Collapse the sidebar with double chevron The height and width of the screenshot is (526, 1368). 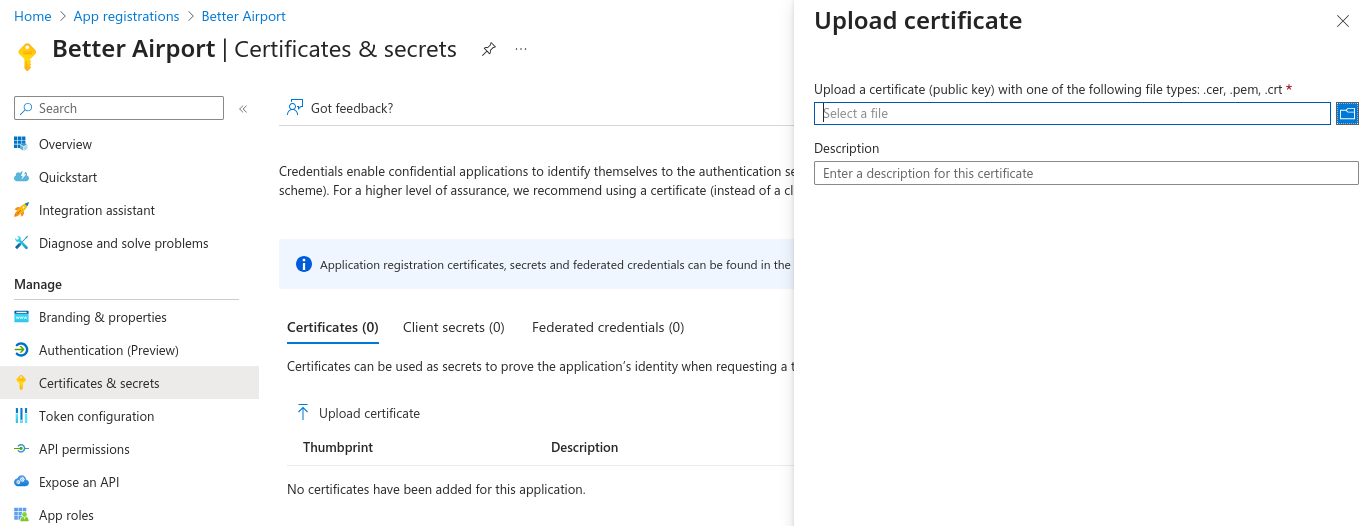pos(243,109)
